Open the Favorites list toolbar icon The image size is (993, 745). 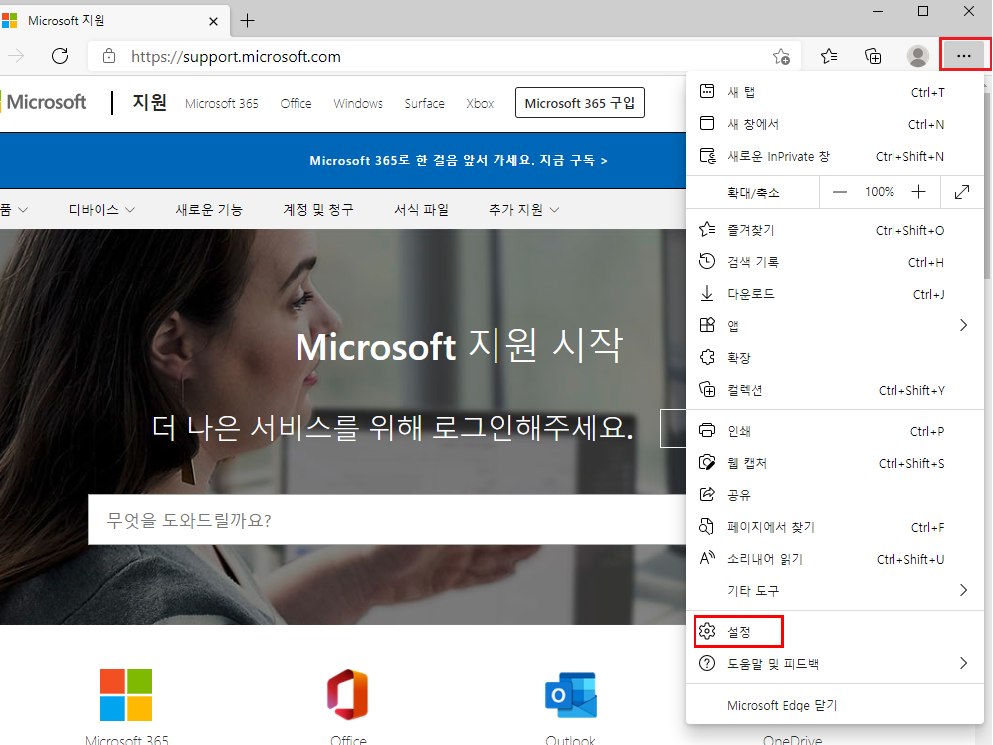(x=829, y=56)
